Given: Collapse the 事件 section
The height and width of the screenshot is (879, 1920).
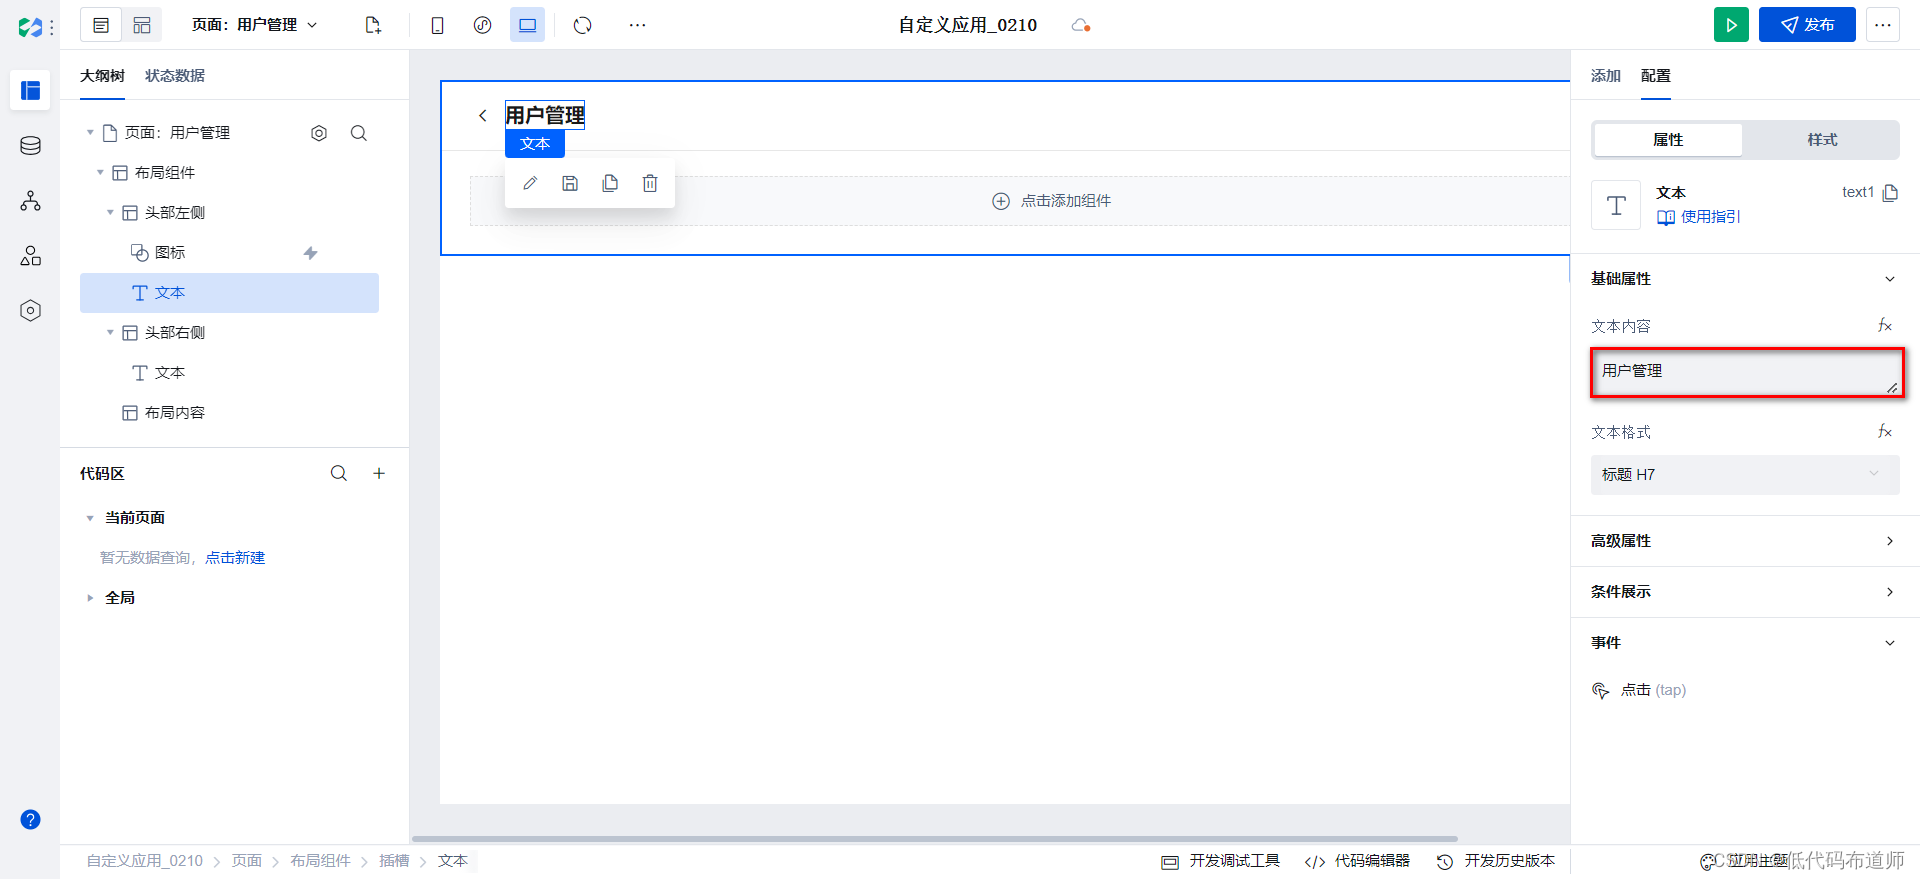Looking at the screenshot, I should [x=1890, y=643].
